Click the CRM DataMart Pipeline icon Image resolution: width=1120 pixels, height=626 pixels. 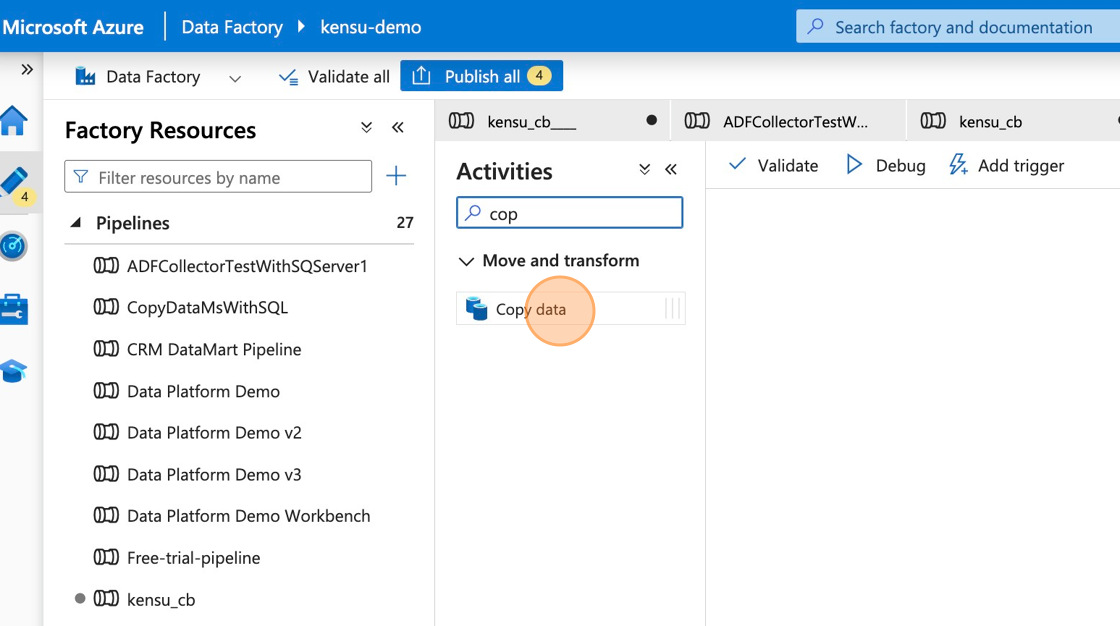click(106, 349)
